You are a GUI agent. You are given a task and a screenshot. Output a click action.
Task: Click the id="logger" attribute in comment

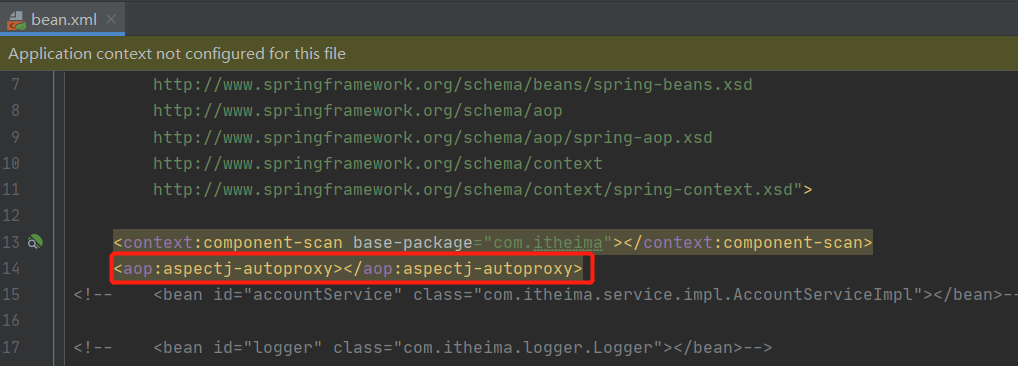268,348
